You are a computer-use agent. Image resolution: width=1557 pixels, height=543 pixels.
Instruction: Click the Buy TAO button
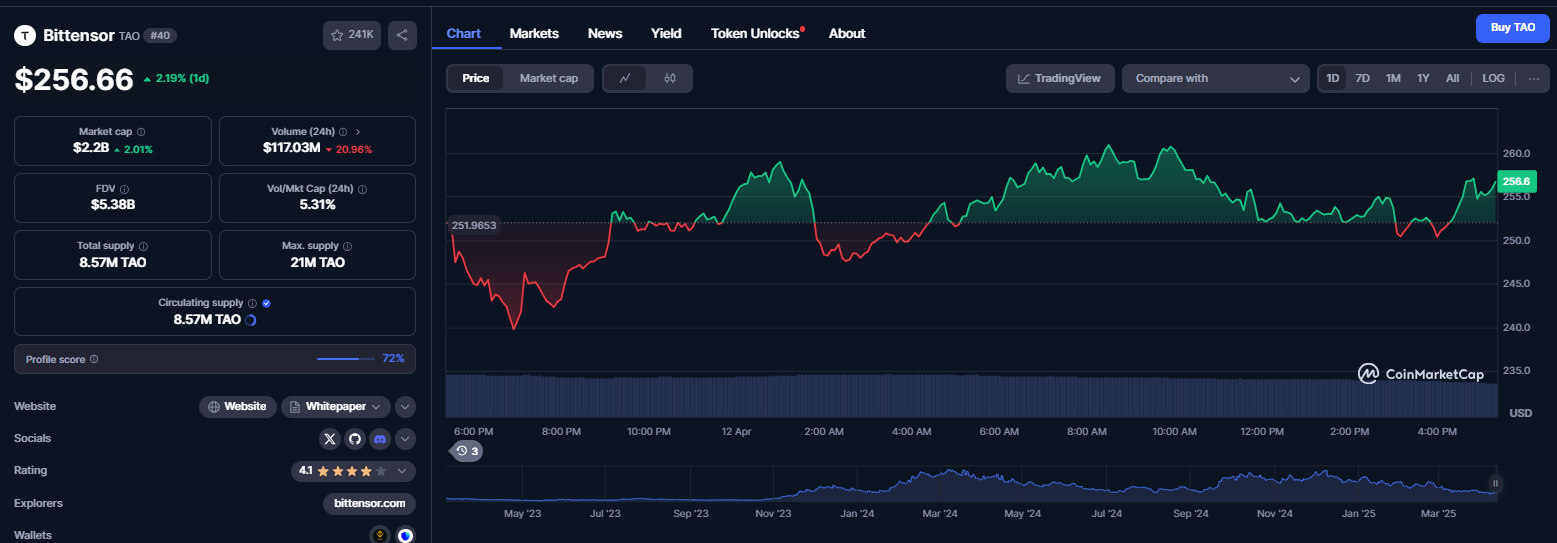point(1512,28)
